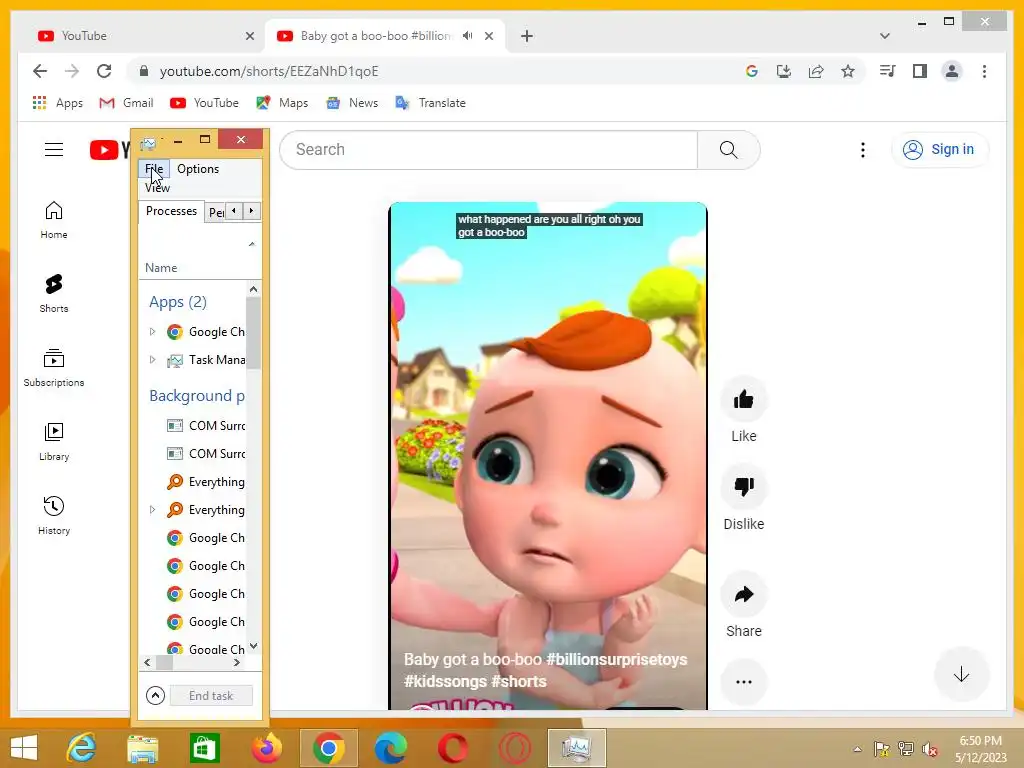Image resolution: width=1024 pixels, height=768 pixels.
Task: Open the YouTube hamburger guide menu
Action: coord(54,150)
